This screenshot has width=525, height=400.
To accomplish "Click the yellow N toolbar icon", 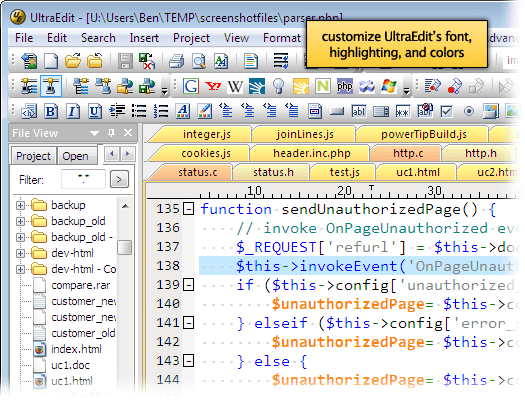I will pos(322,86).
